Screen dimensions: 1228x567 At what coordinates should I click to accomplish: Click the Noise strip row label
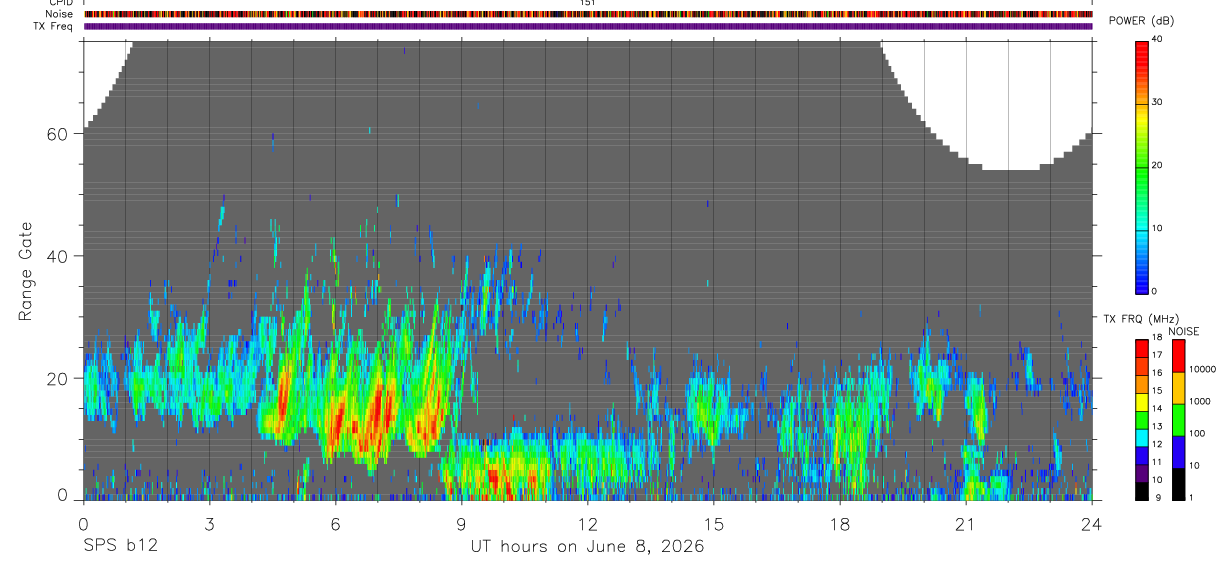(x=60, y=14)
